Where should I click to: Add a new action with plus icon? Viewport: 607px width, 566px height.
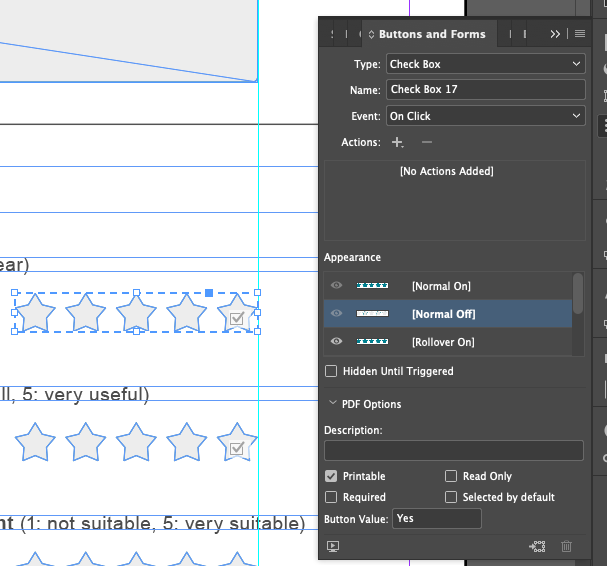point(397,143)
